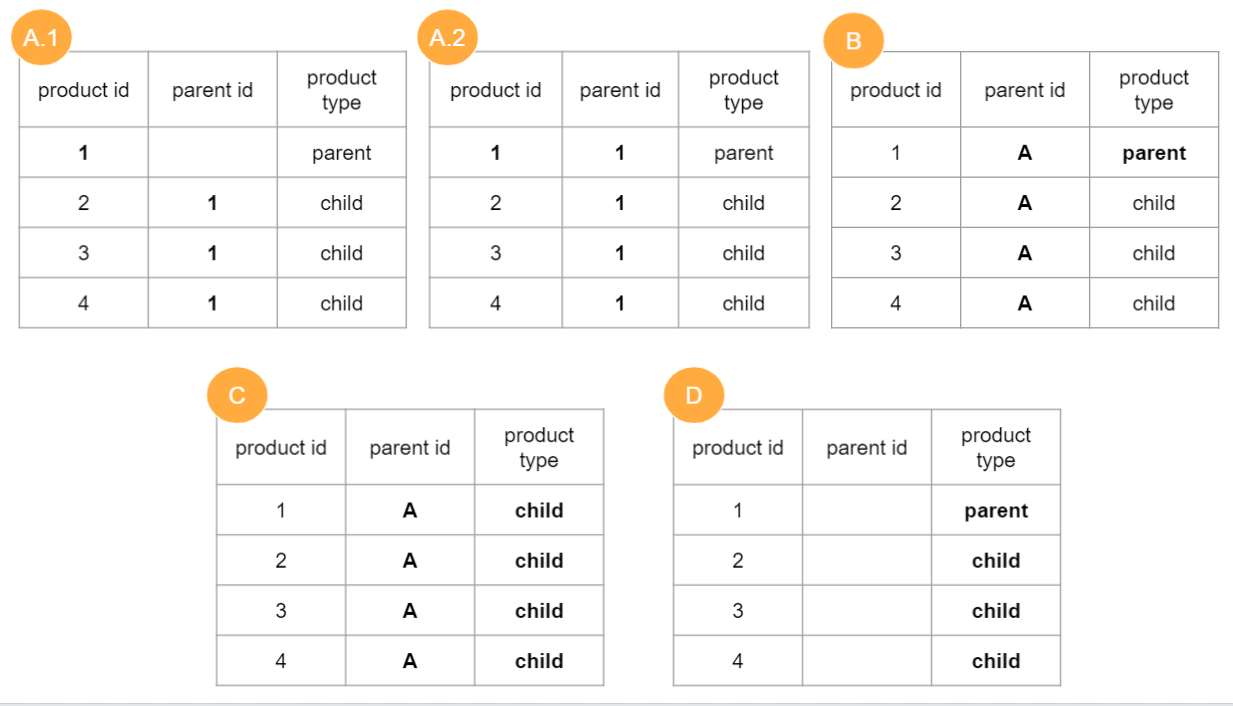The image size is (1233, 706).
Task: Click the orange C badge
Action: [237, 395]
